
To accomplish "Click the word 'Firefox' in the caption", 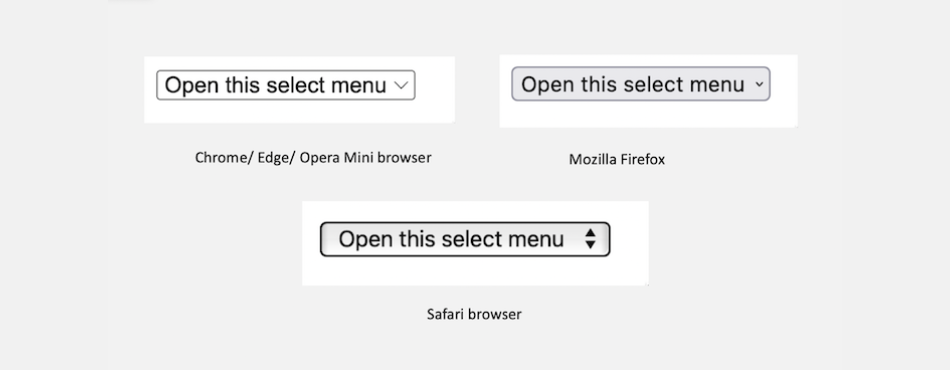I will (642, 159).
